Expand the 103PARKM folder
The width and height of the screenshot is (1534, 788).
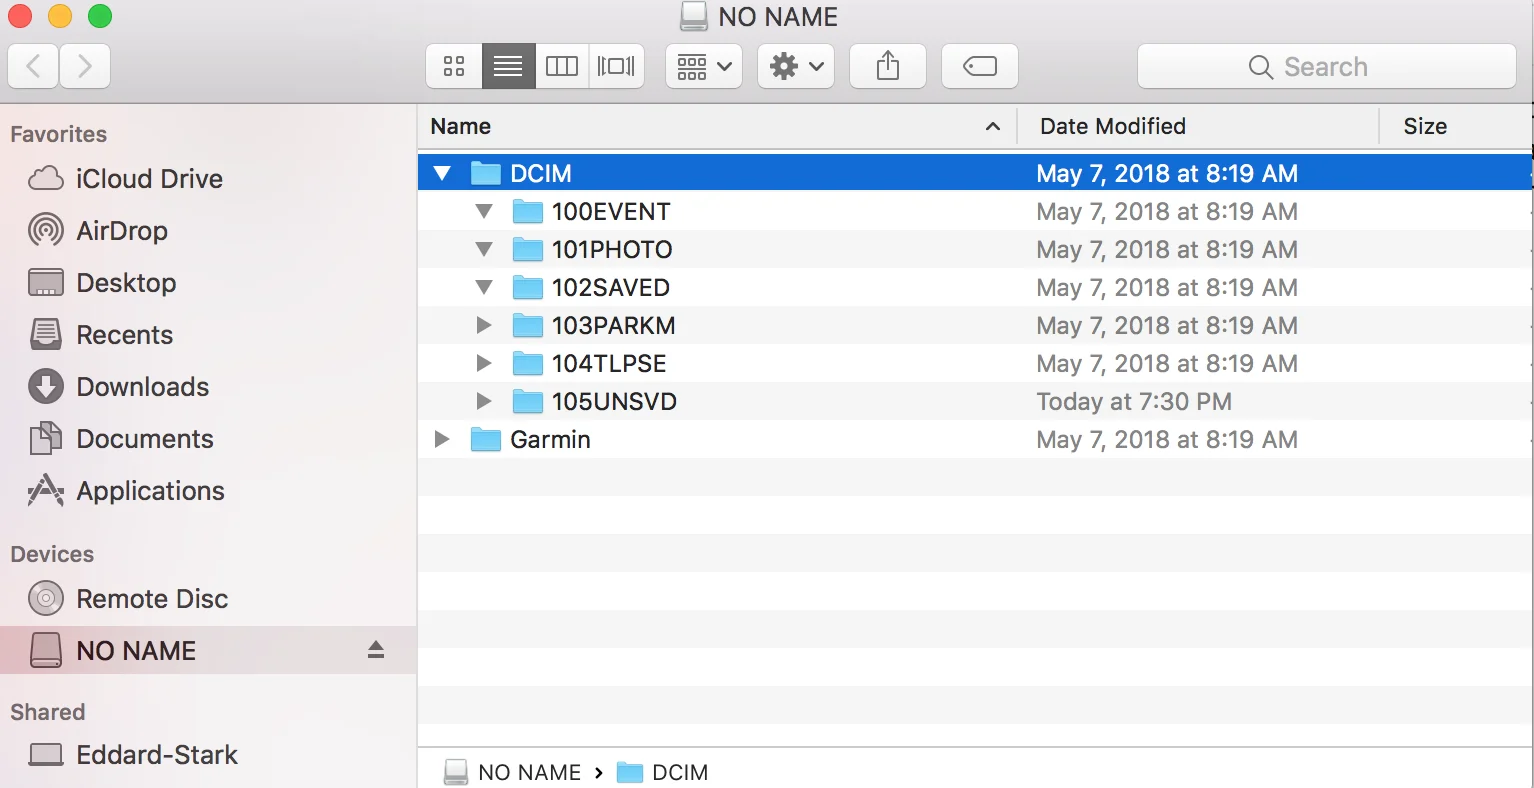pyautogui.click(x=484, y=326)
